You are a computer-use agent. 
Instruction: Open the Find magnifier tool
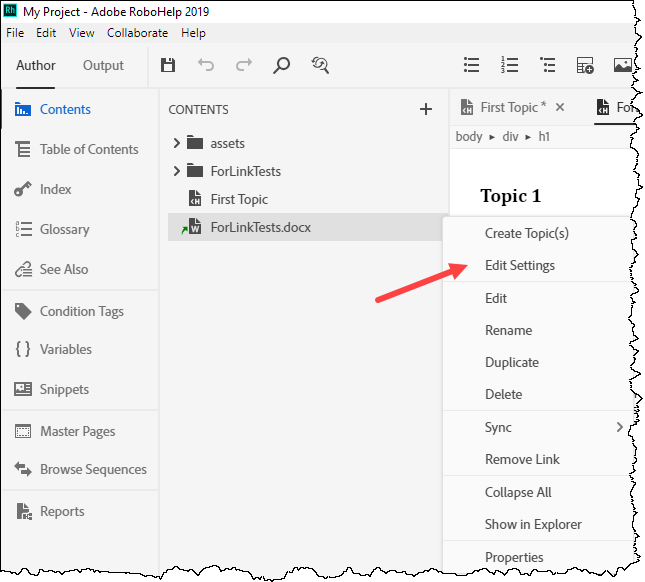point(281,66)
